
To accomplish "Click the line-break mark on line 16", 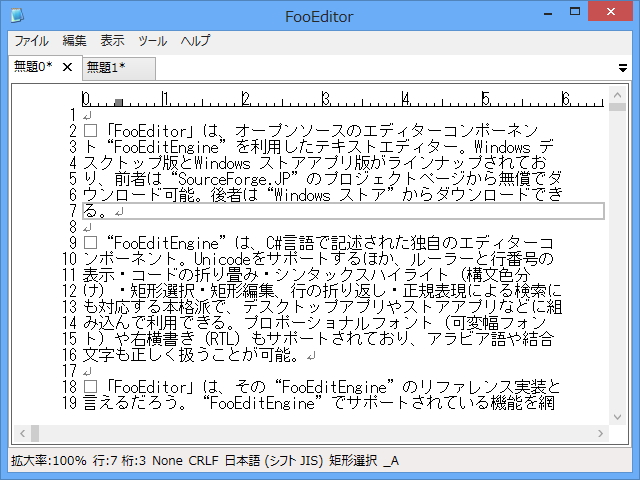I will (311, 357).
